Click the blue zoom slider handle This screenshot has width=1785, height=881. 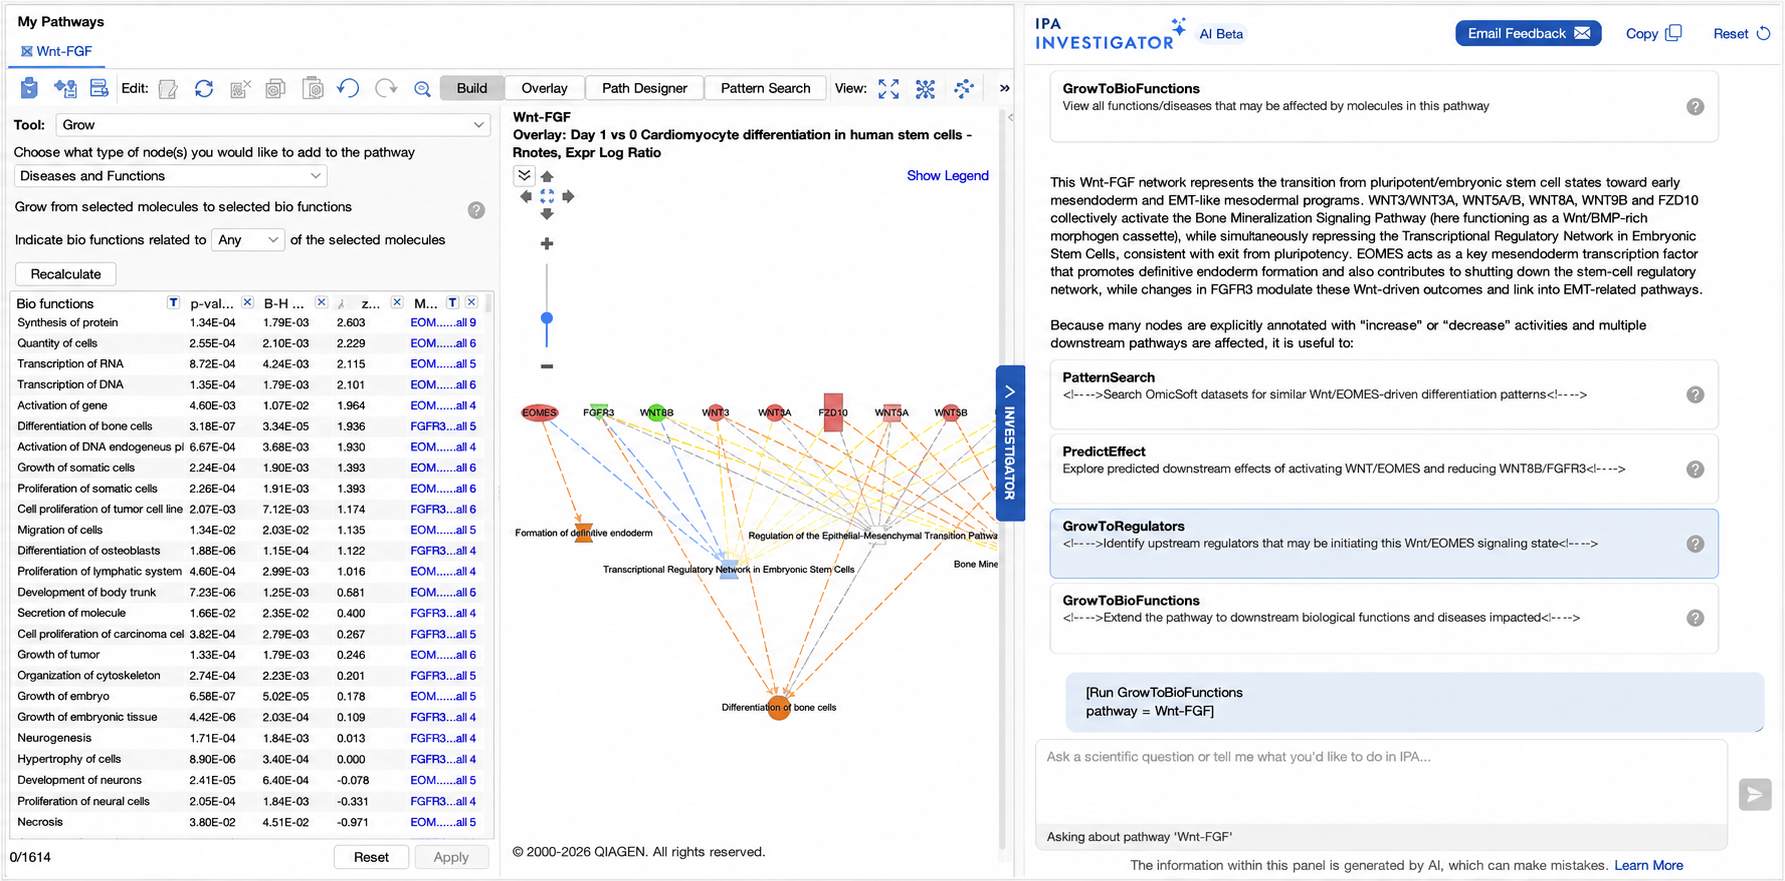point(547,318)
